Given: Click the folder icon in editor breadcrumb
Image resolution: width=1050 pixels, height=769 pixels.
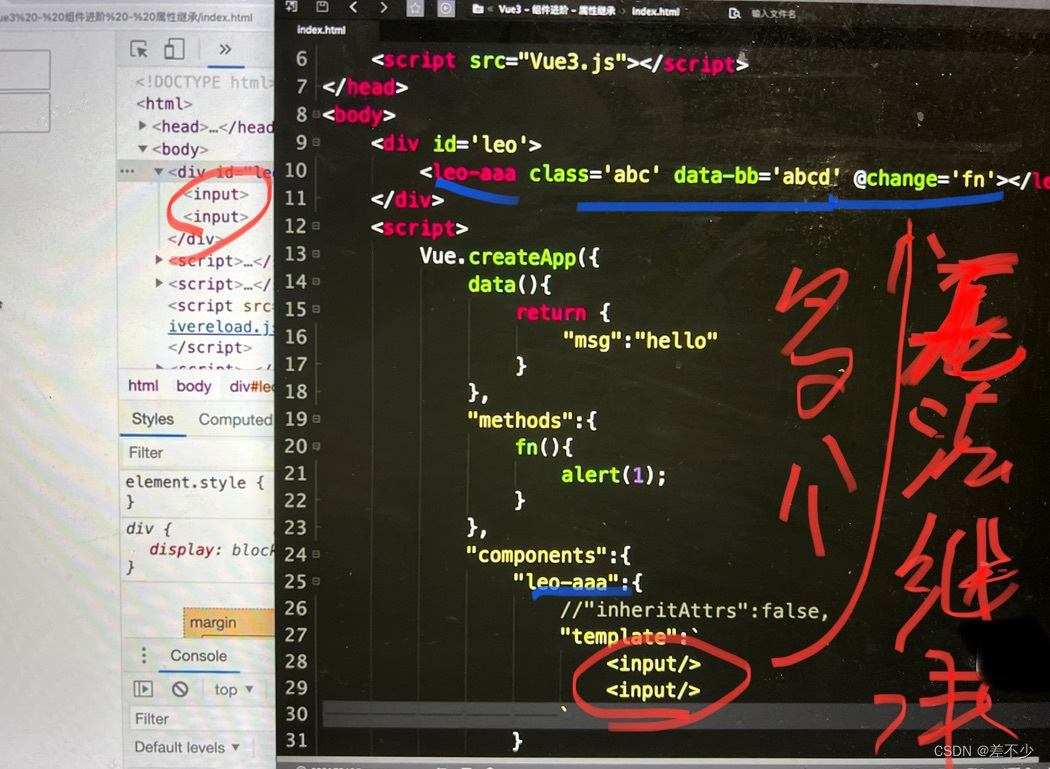Looking at the screenshot, I should (478, 9).
